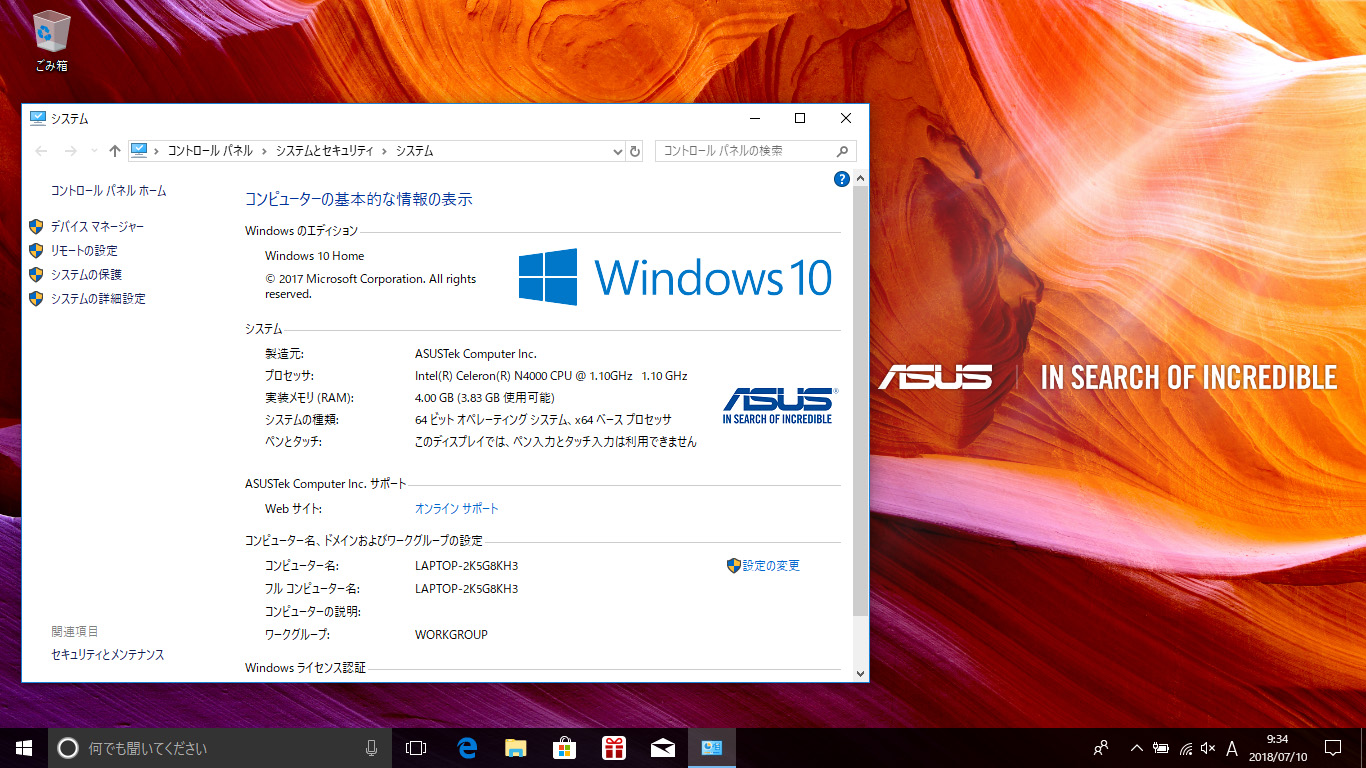Click shield icon beside リモートの設定
The width and height of the screenshot is (1366, 768).
(36, 251)
